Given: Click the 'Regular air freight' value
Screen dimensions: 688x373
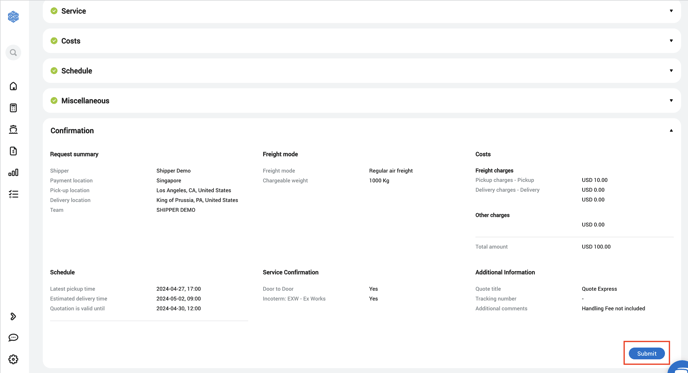Looking at the screenshot, I should [391, 171].
